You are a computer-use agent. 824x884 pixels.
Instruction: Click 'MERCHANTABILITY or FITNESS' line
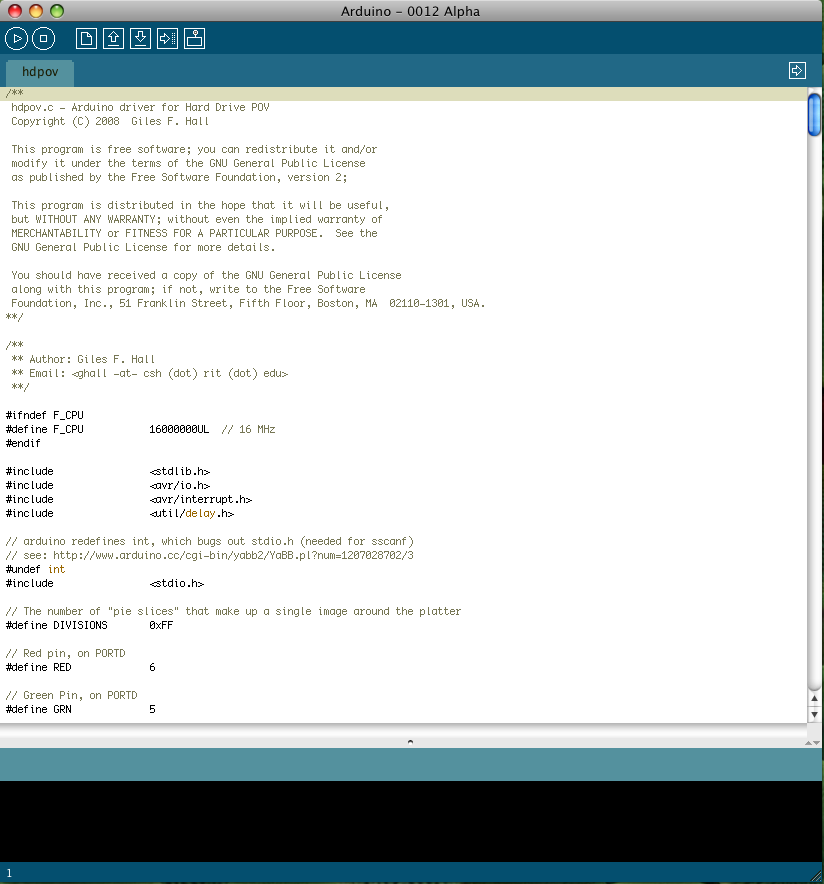pos(194,233)
